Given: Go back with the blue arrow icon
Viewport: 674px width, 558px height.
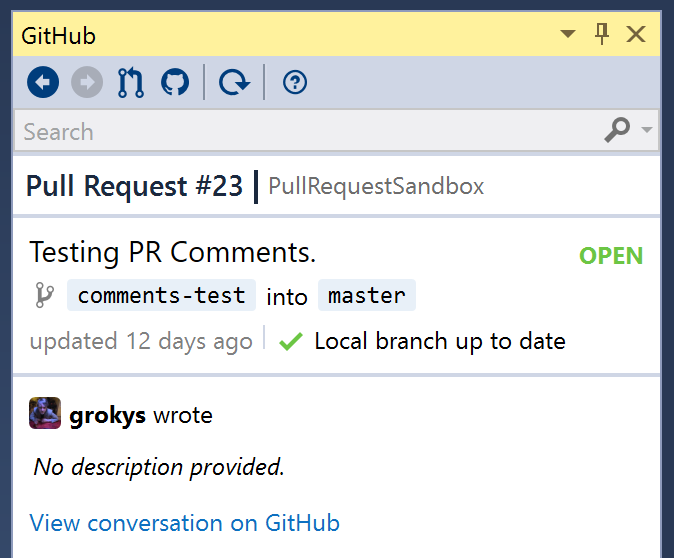Looking at the screenshot, I should coord(43,82).
